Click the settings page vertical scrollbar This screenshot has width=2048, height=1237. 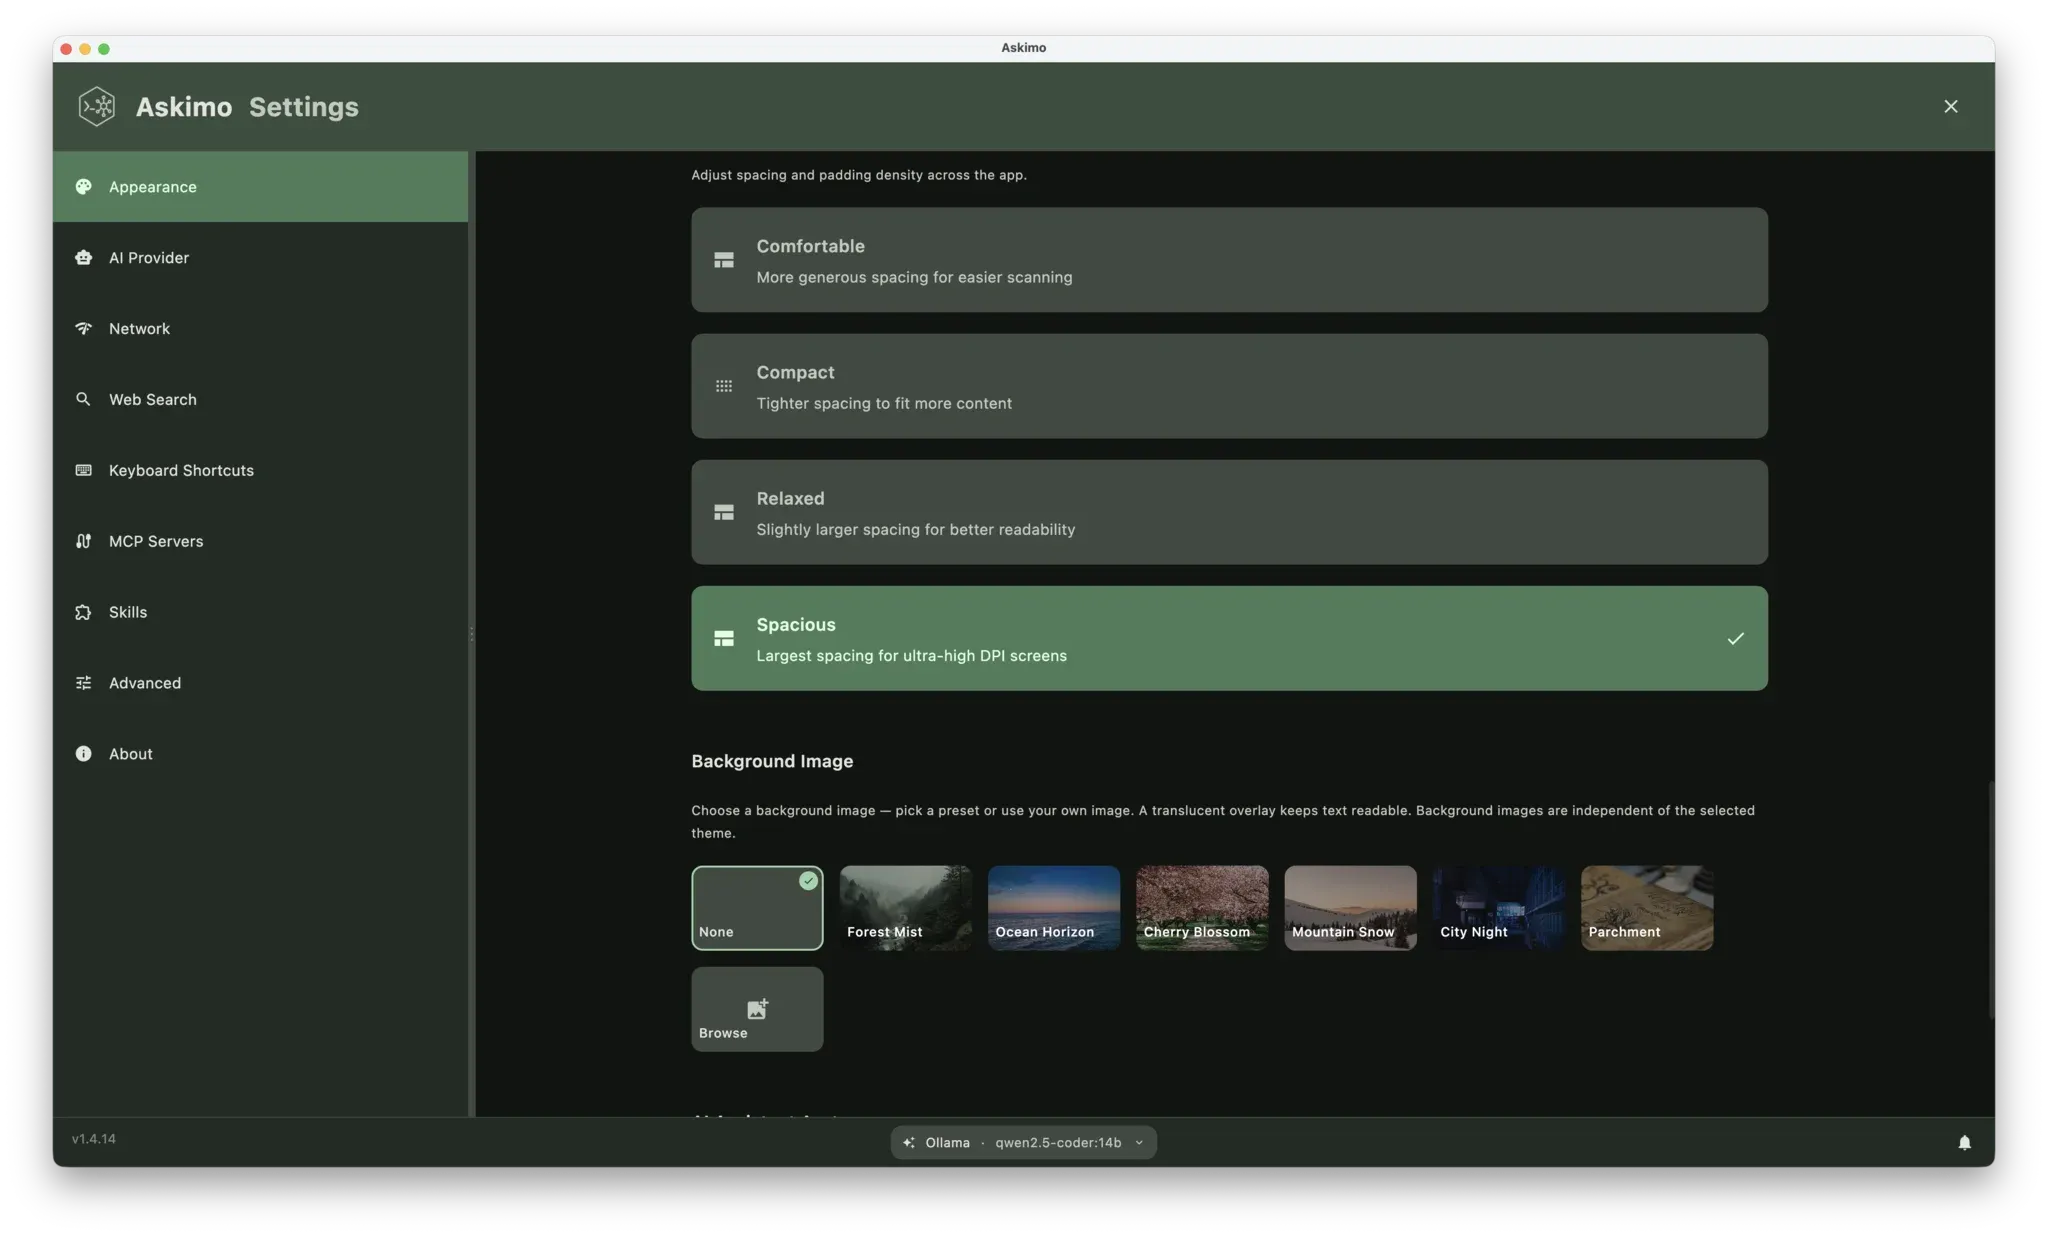point(1990,900)
